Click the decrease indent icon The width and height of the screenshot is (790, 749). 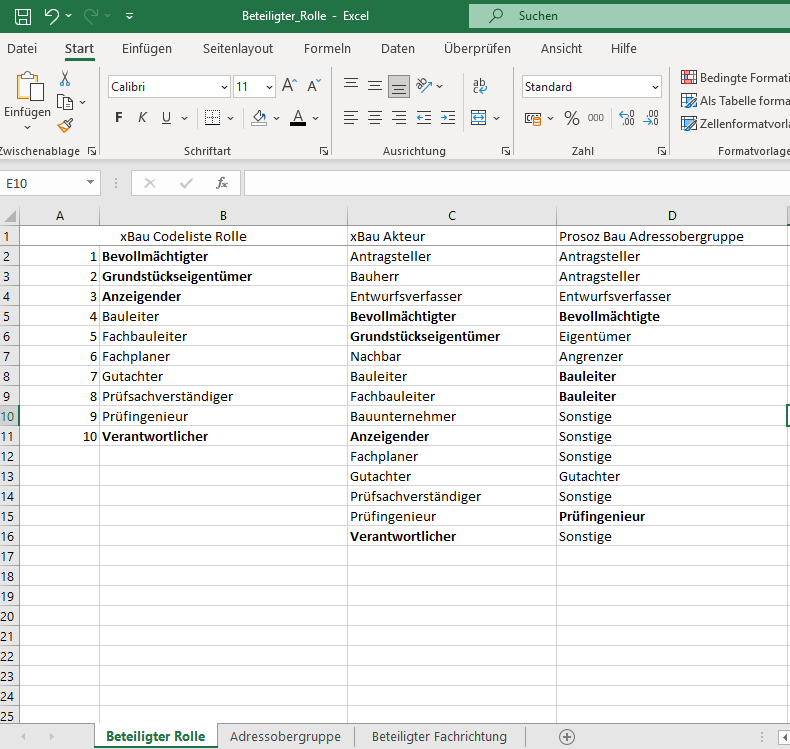coord(424,118)
